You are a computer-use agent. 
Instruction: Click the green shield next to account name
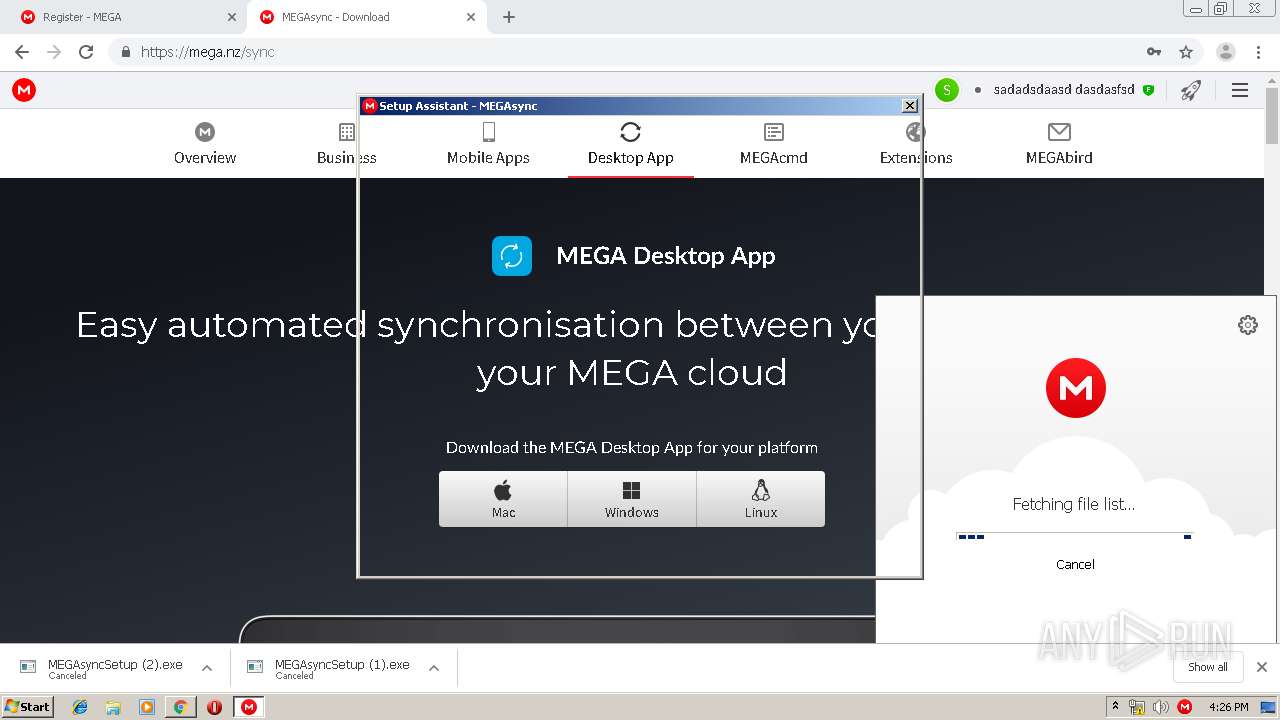click(1148, 90)
